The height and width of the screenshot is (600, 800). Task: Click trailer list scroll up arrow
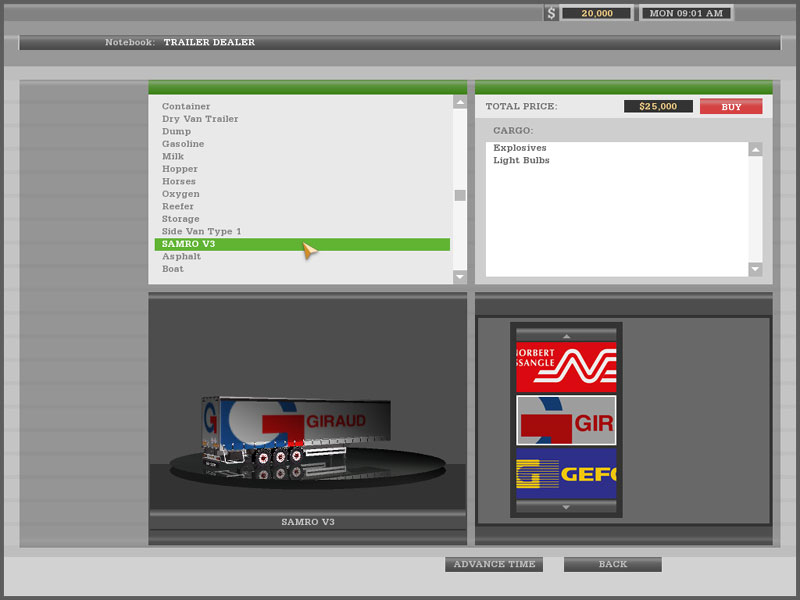pos(460,102)
